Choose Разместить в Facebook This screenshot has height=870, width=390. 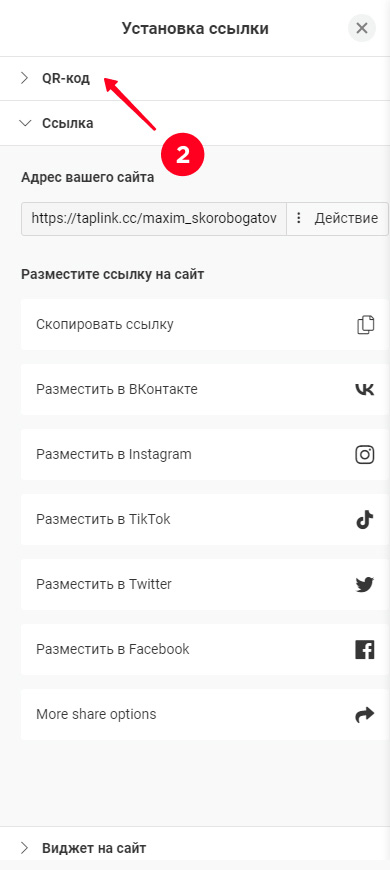click(204, 649)
